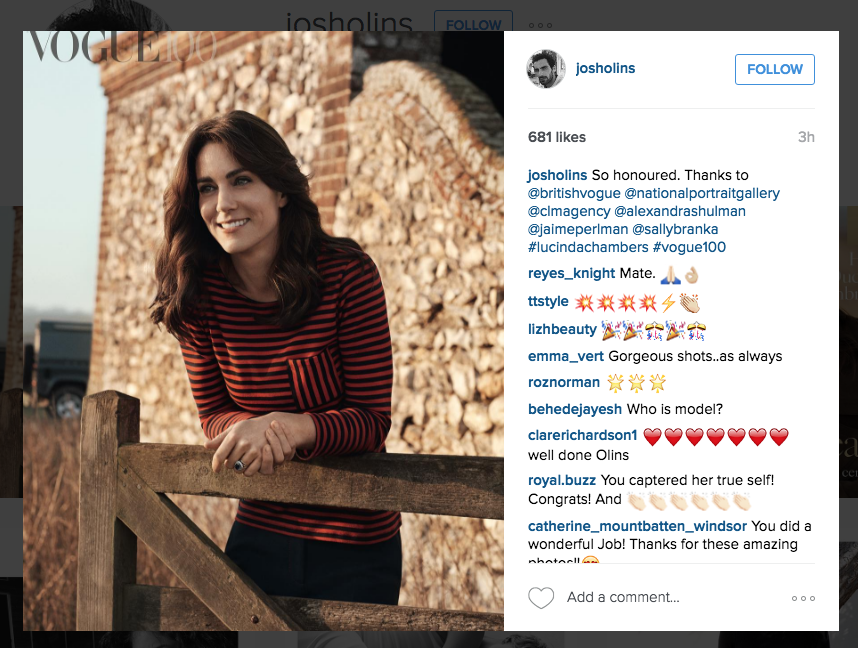Image resolution: width=858 pixels, height=648 pixels.
Task: Like the post with the heart icon
Action: click(541, 598)
